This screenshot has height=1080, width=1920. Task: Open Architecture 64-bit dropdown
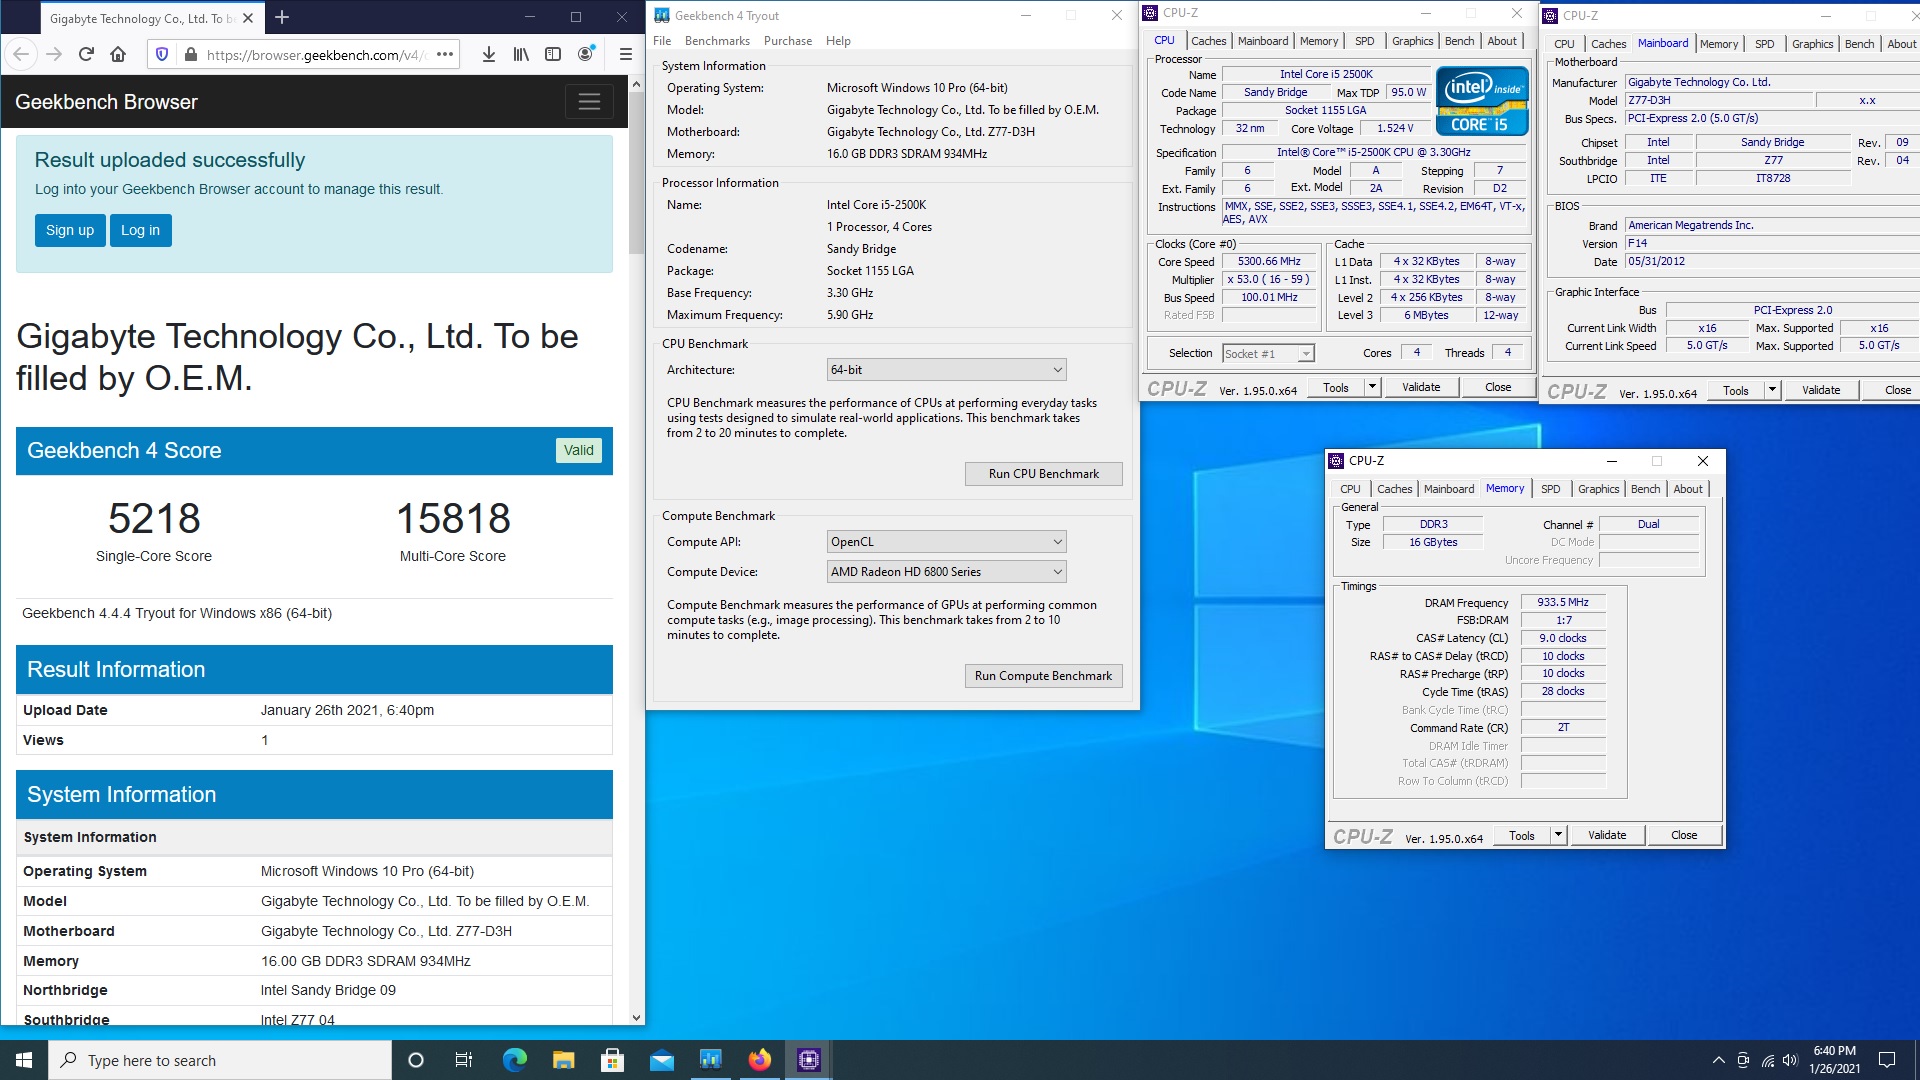click(946, 370)
